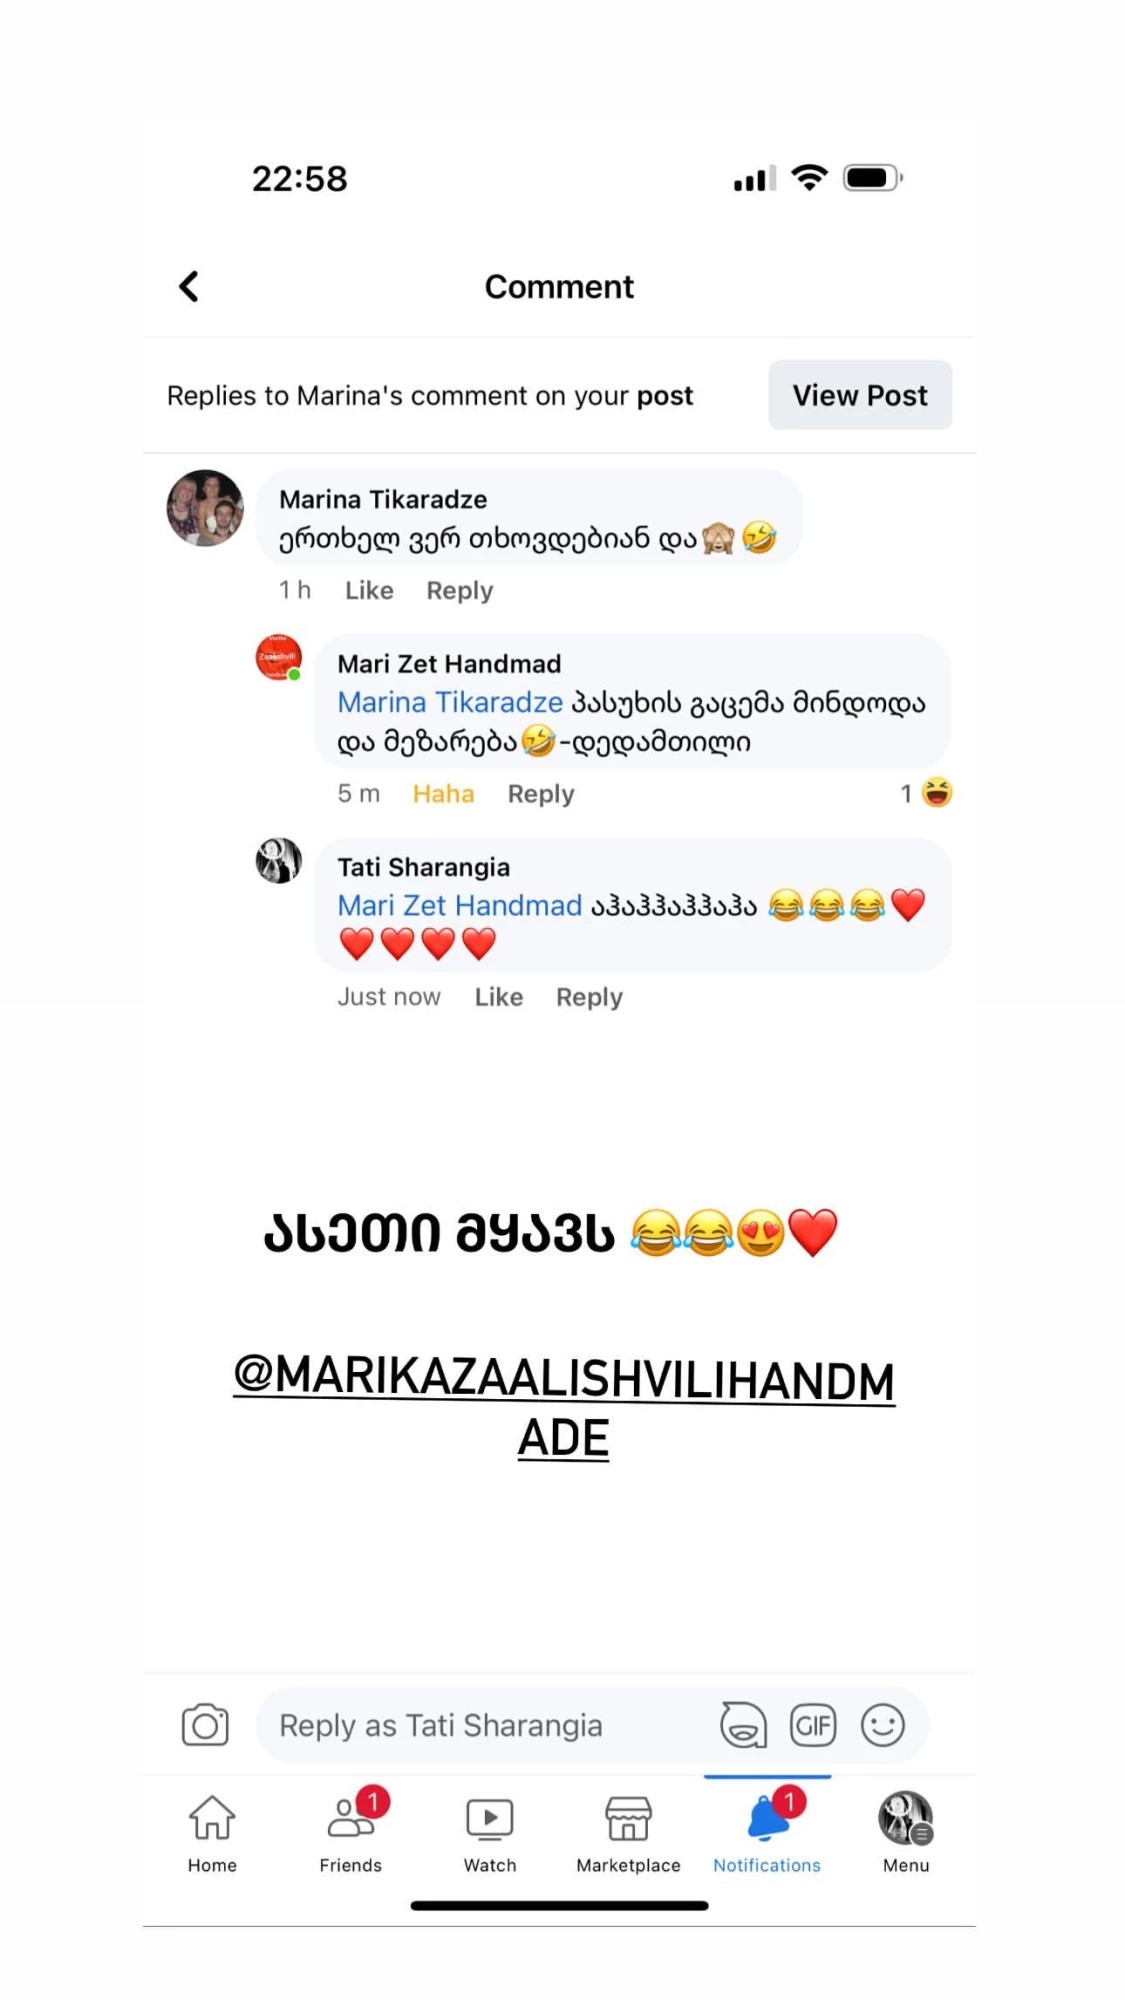The image size is (1125, 2000).
Task: Open camera icon beside reply field
Action: [205, 1725]
